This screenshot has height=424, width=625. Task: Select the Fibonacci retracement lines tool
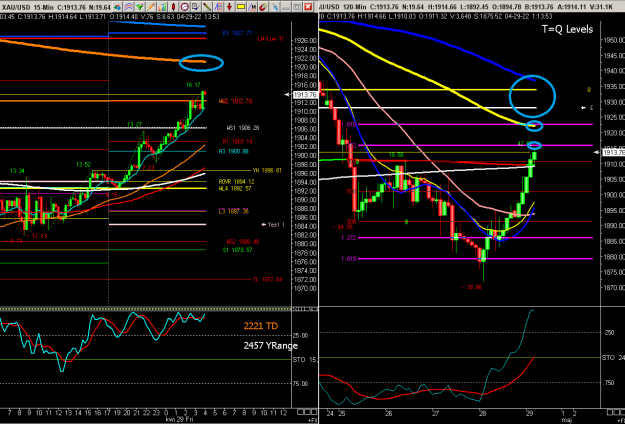[x=218, y=7]
